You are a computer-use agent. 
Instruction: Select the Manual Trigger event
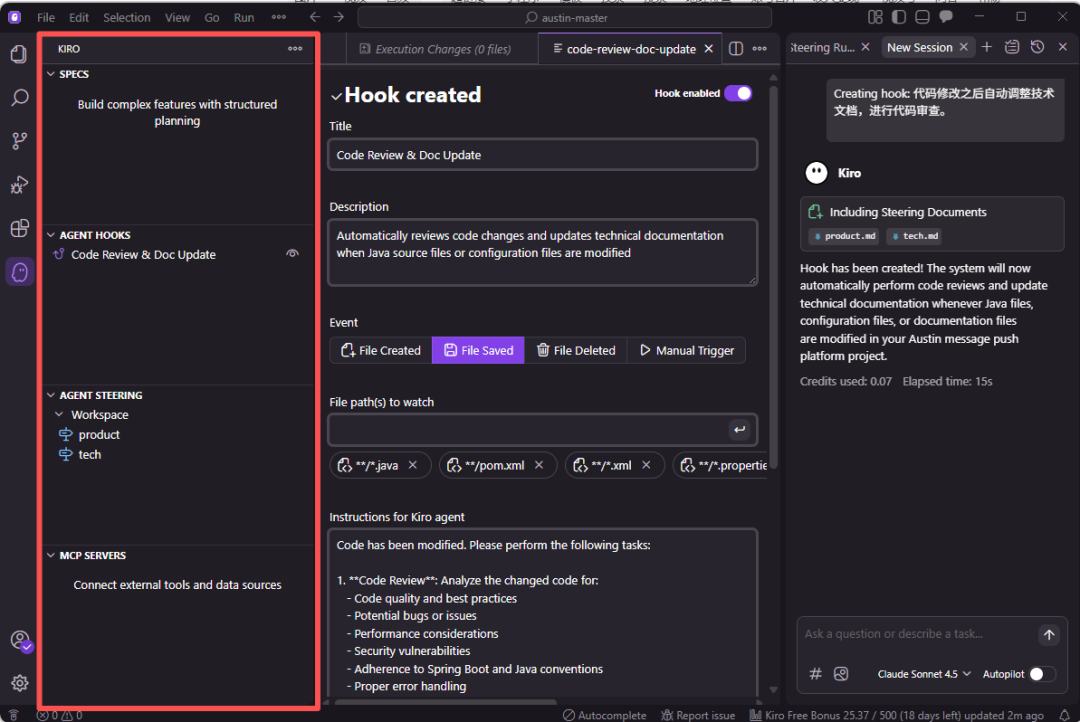pyautogui.click(x=687, y=350)
